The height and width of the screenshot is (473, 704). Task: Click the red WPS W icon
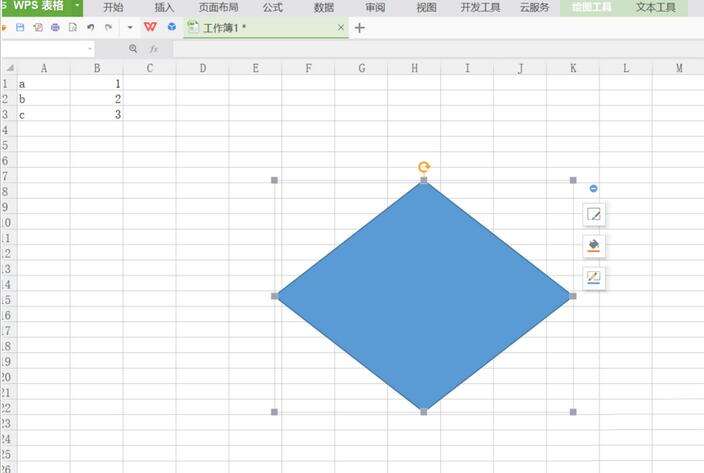(150, 27)
